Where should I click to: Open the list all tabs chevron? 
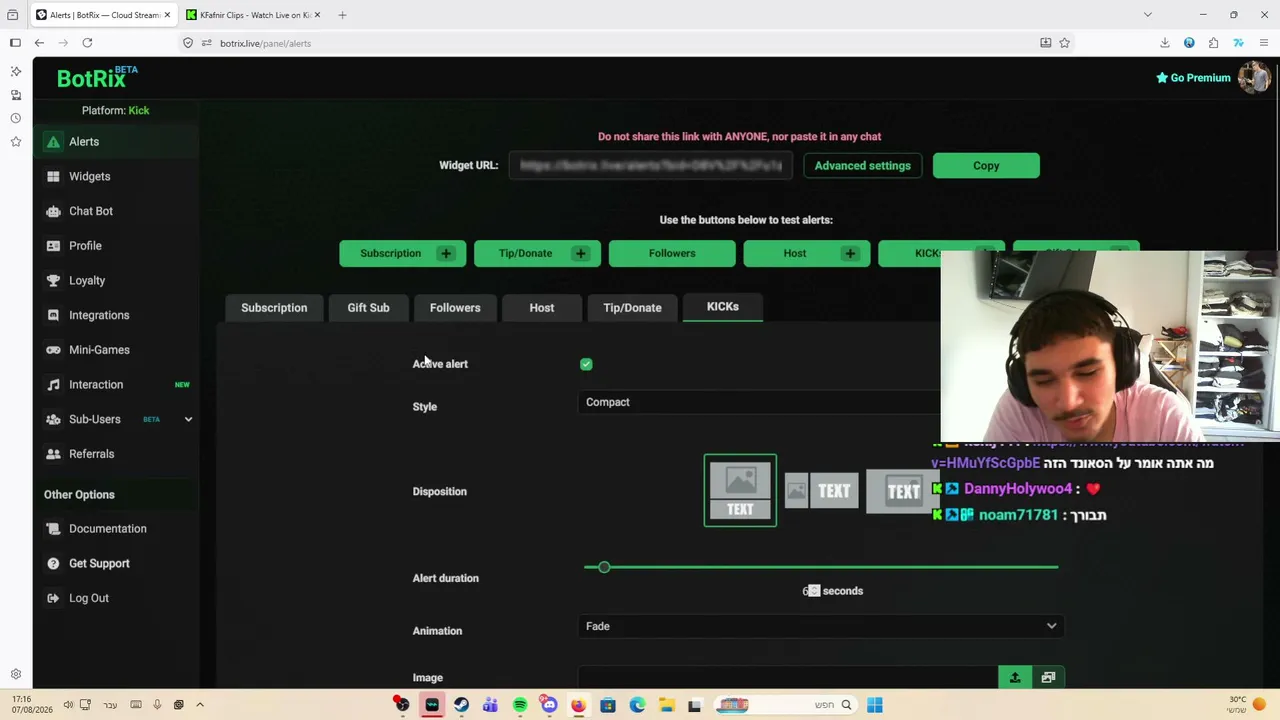tap(1148, 15)
